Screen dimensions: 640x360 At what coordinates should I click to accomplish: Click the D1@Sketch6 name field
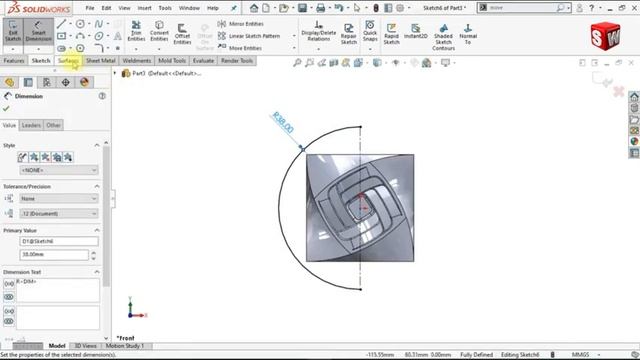(59, 241)
